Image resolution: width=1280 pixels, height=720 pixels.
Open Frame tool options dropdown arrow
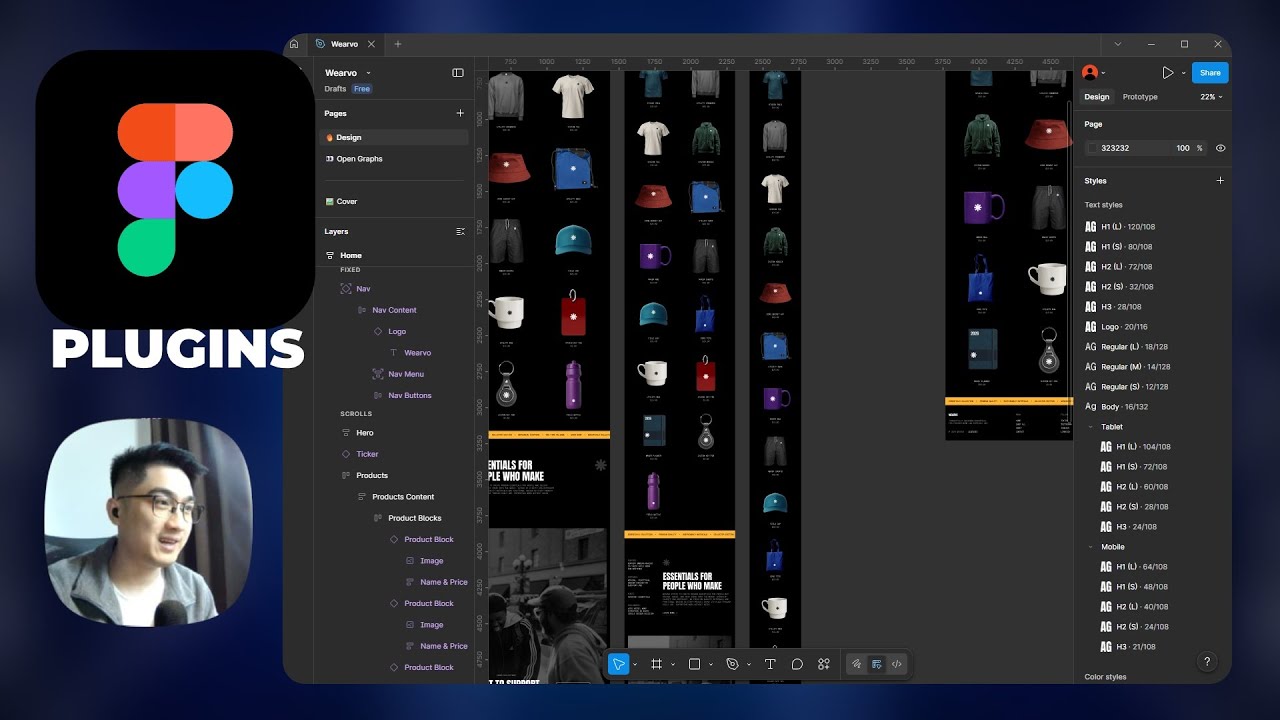(673, 664)
